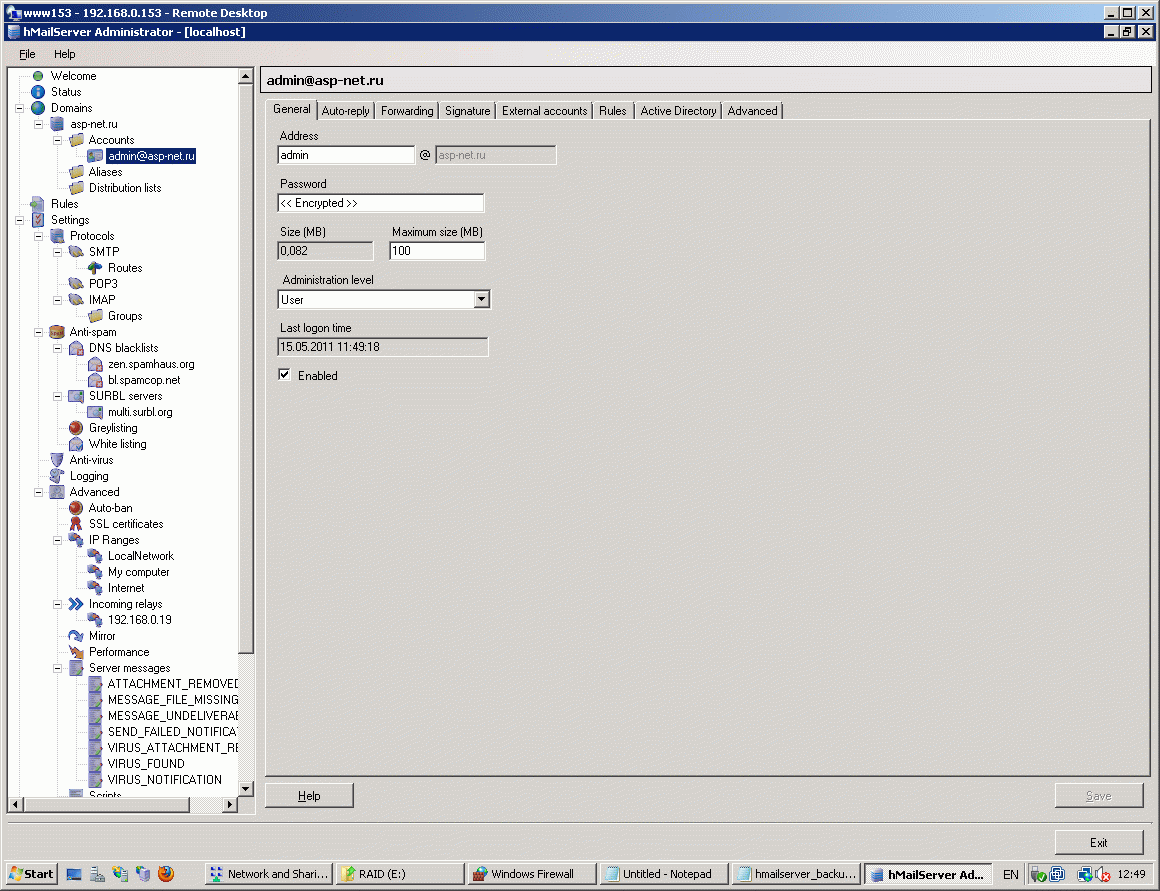Open the Administration level dropdown
Image resolution: width=1160 pixels, height=891 pixels.
click(482, 299)
